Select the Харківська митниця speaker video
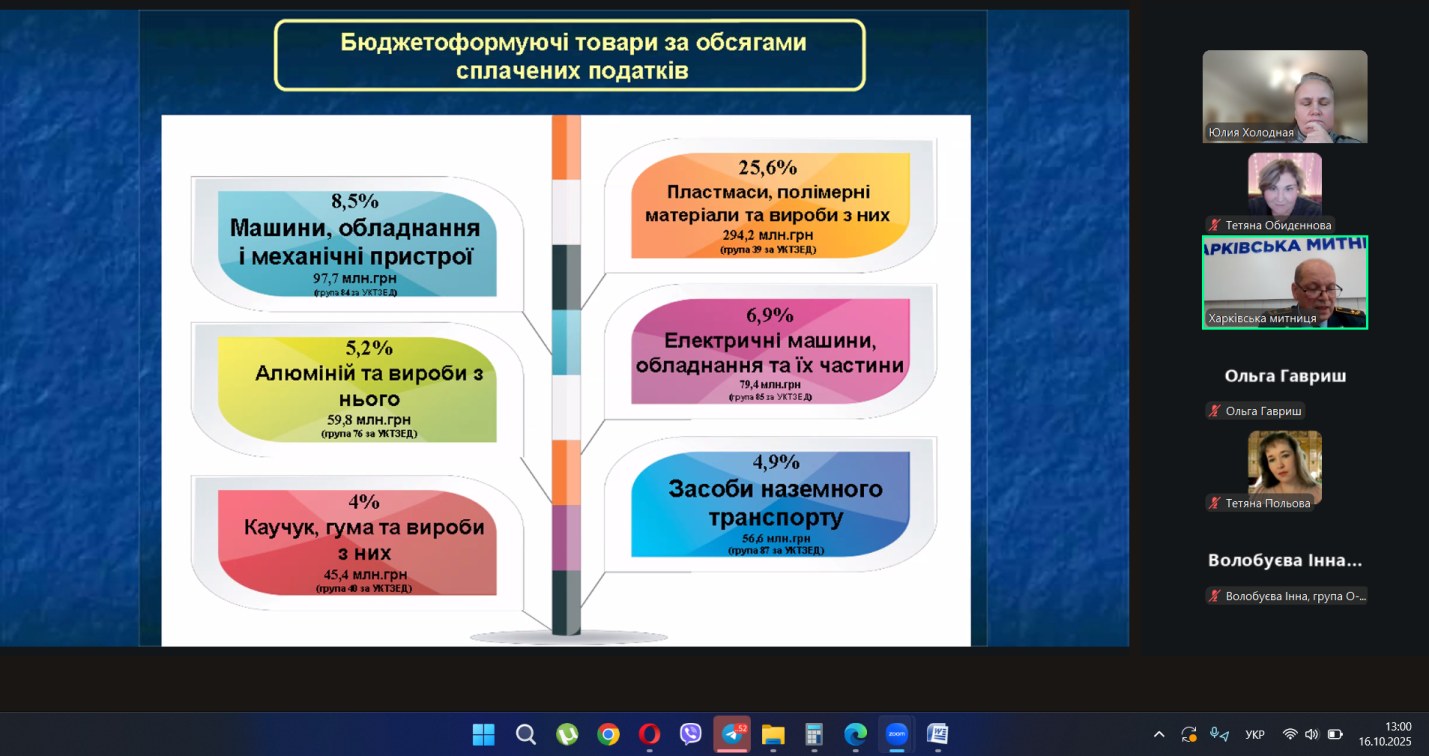The image size is (1429, 756). click(1284, 283)
